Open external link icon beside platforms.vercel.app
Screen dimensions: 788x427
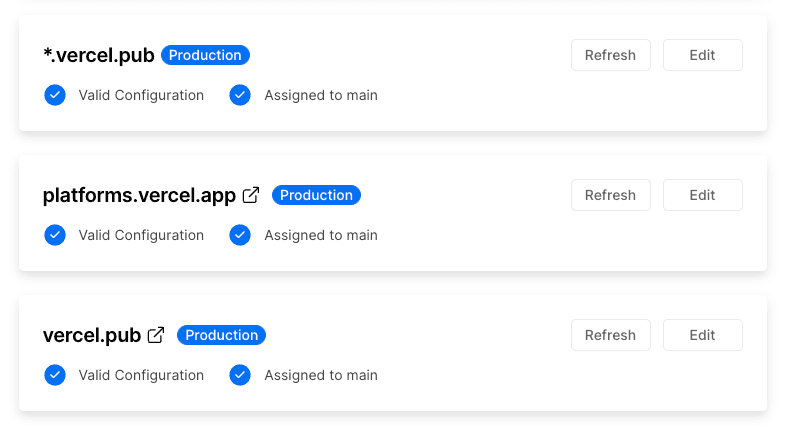(x=251, y=195)
